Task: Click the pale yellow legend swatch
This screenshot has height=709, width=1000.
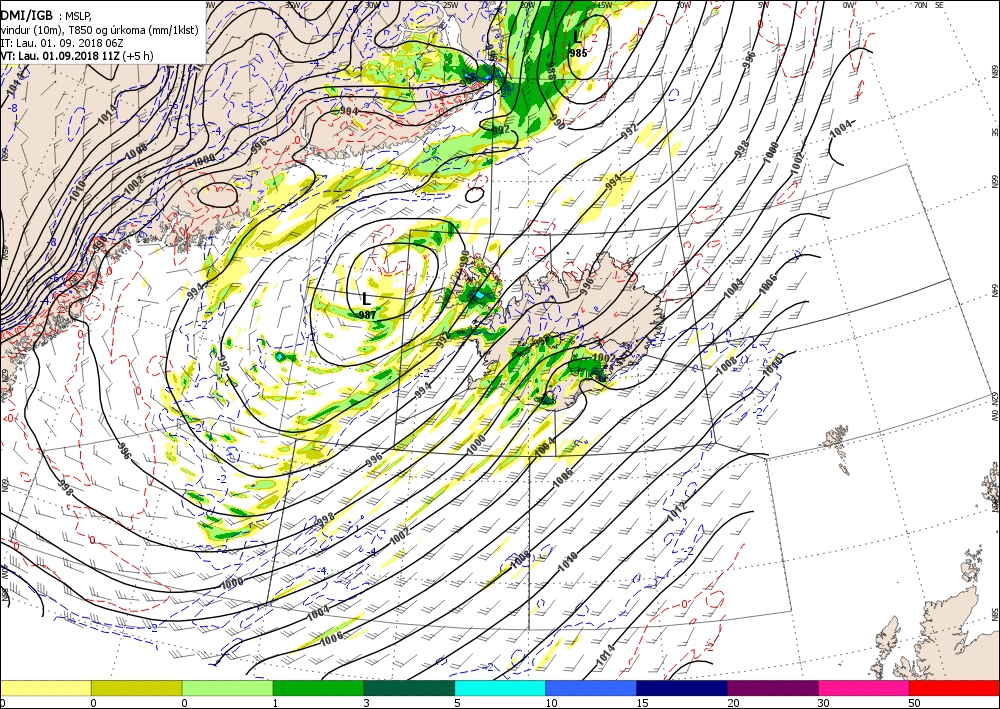Action: coord(45,688)
